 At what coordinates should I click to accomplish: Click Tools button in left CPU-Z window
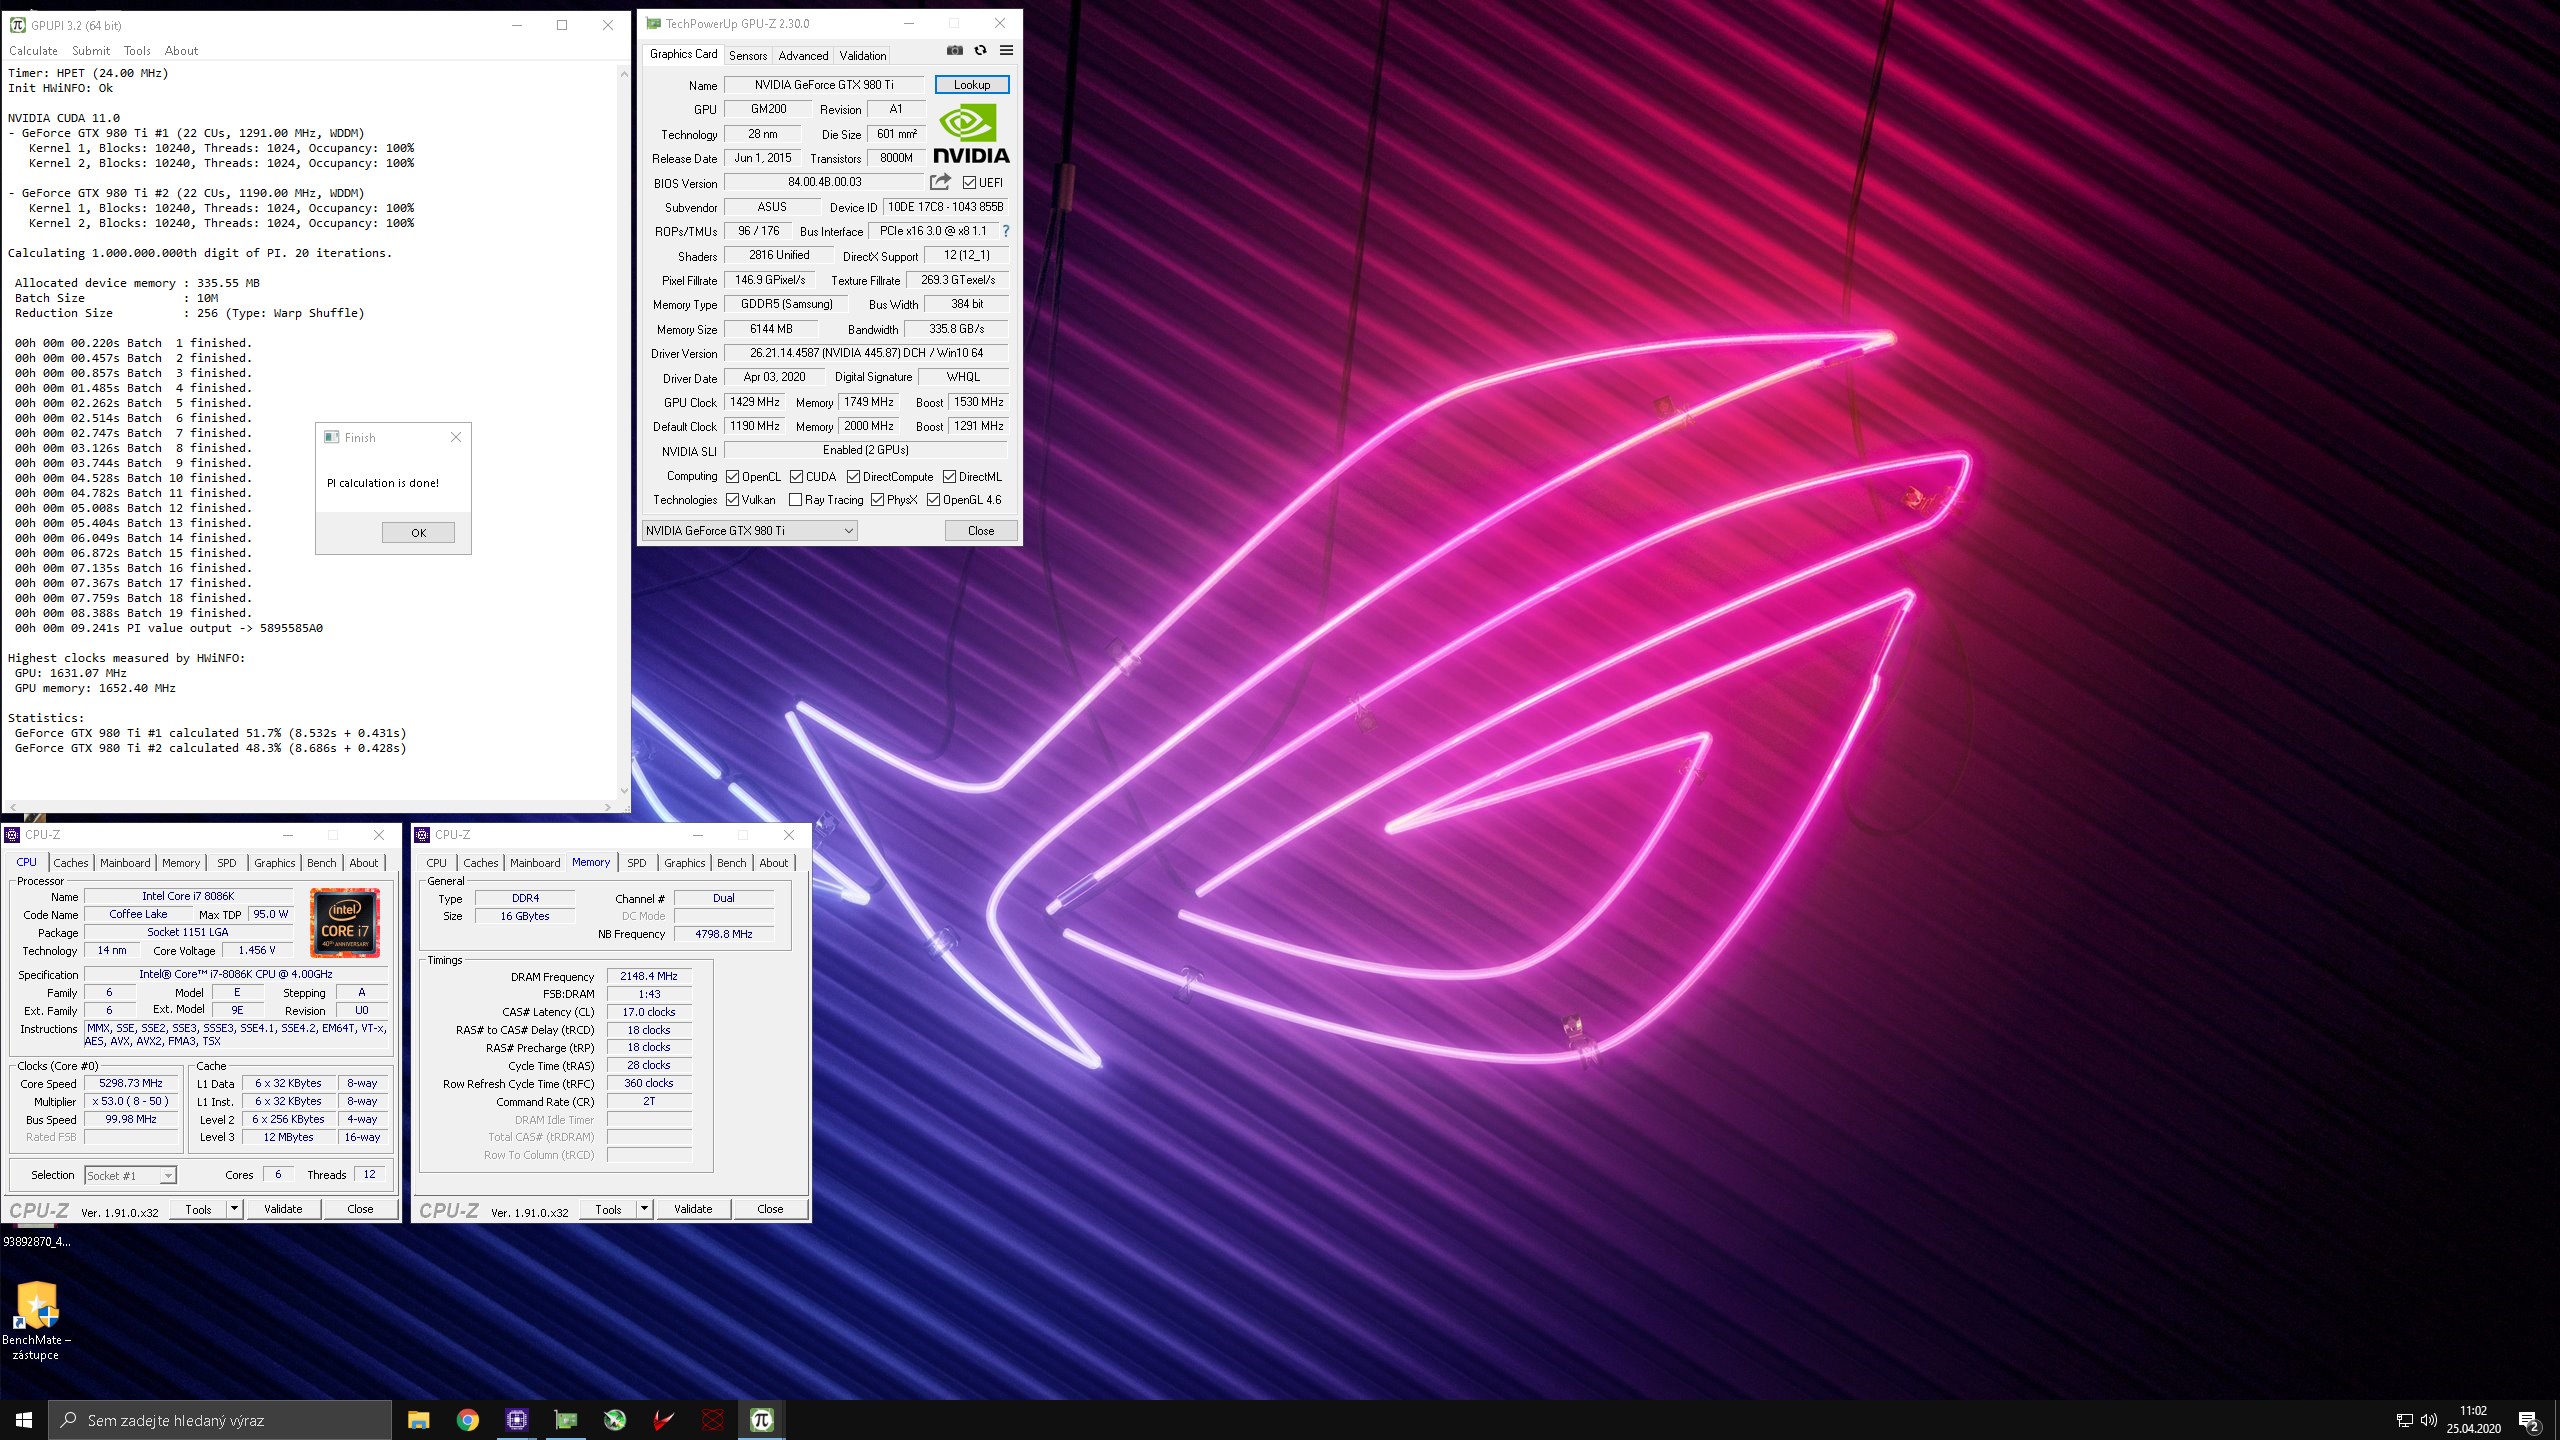click(198, 1209)
